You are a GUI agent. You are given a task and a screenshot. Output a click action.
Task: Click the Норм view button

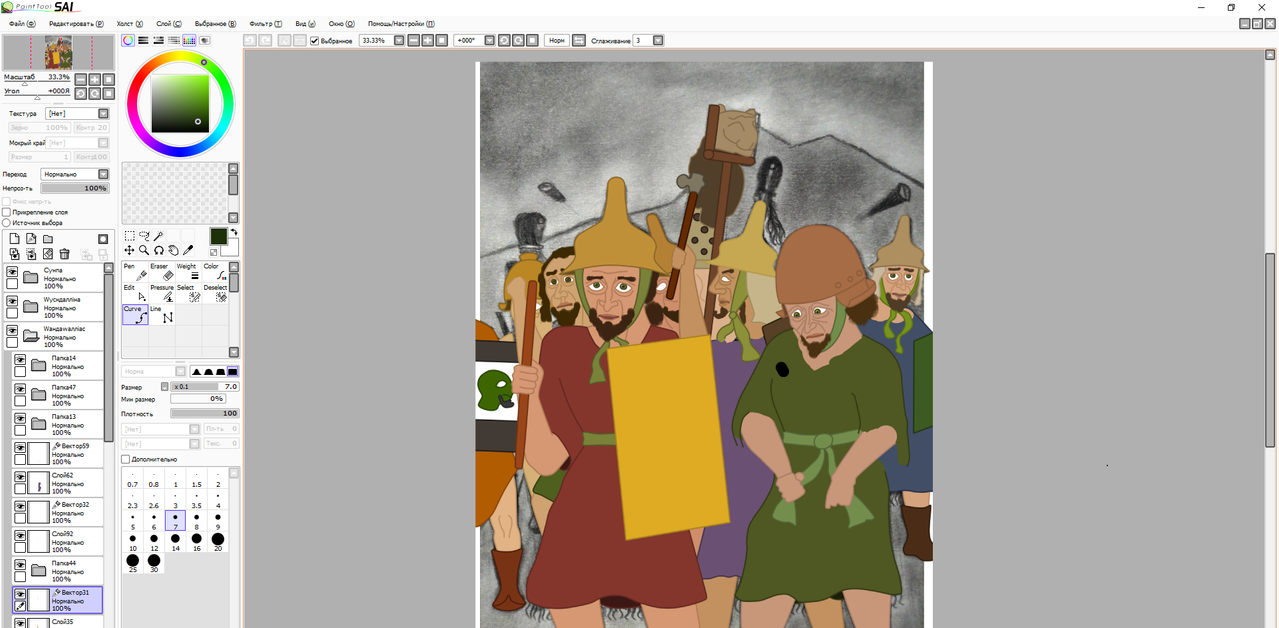click(x=556, y=41)
